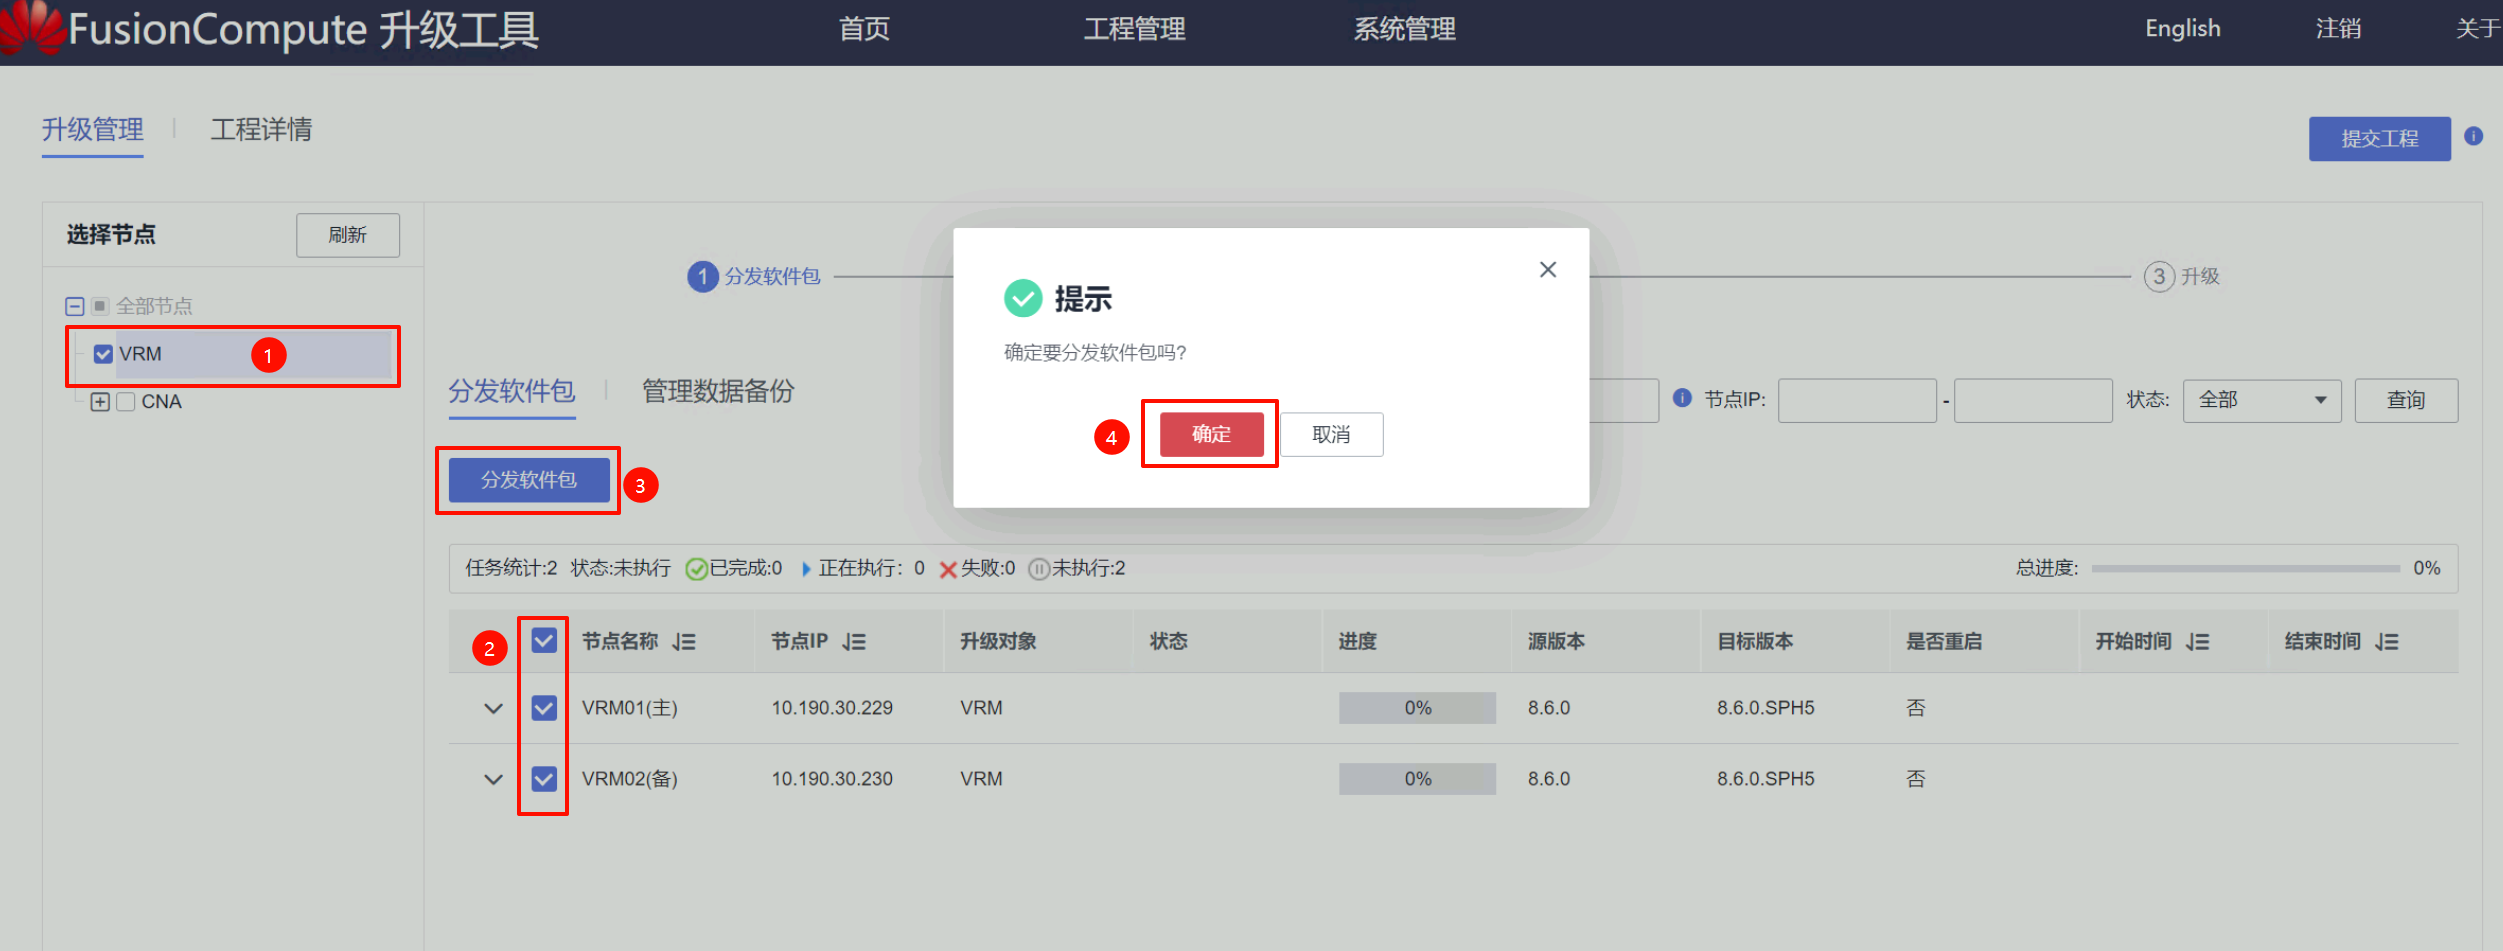The width and height of the screenshot is (2503, 951).
Task: Sort by 开始时间 column sort icon
Action: [2198, 642]
